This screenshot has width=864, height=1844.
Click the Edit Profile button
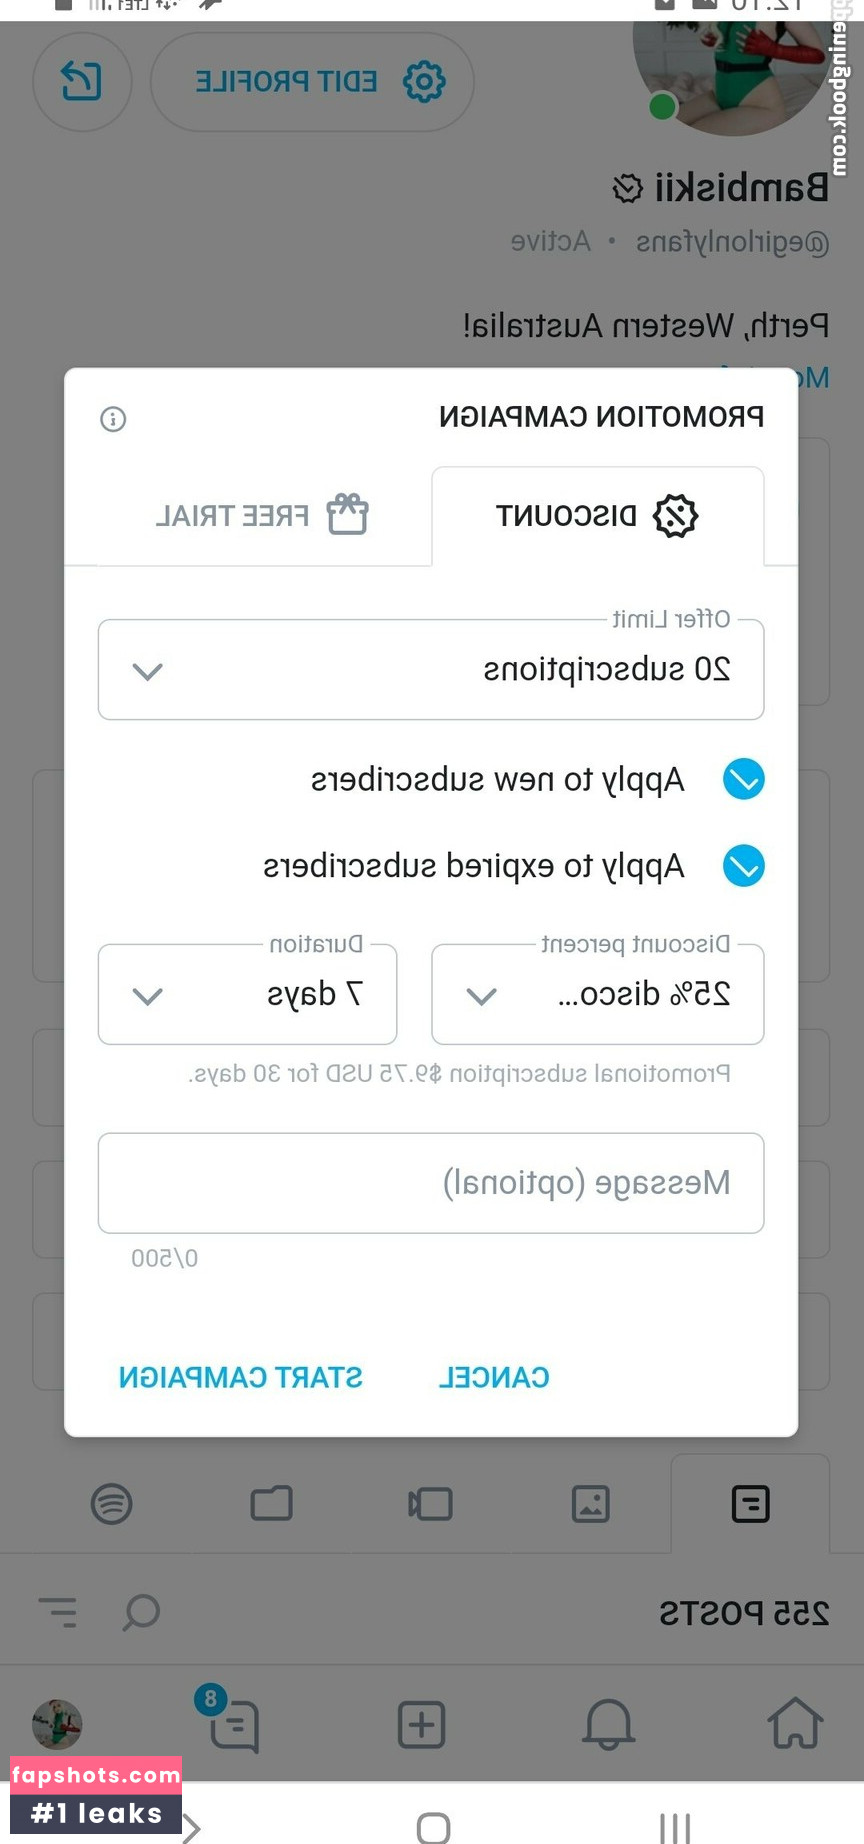point(312,81)
